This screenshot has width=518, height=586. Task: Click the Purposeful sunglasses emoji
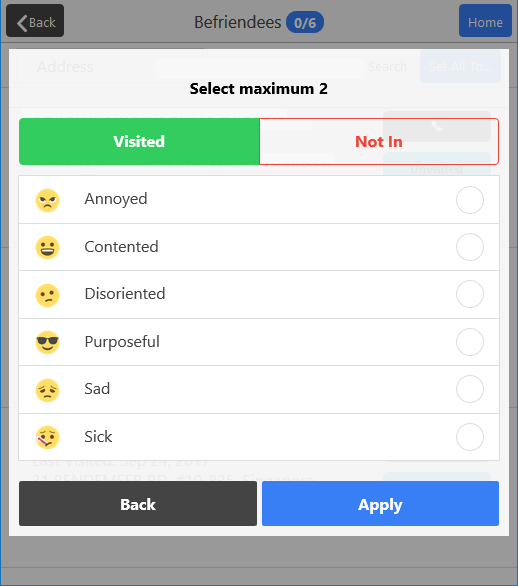tap(47, 342)
